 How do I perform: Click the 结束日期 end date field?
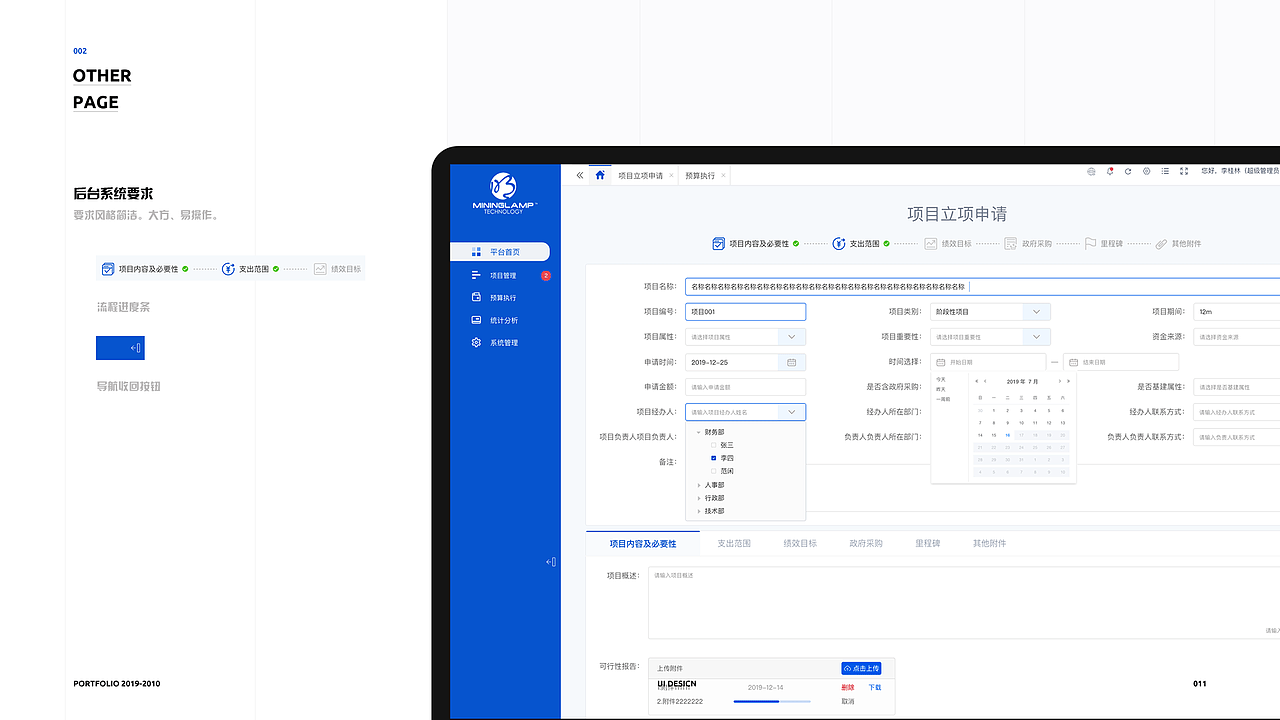pos(1121,362)
